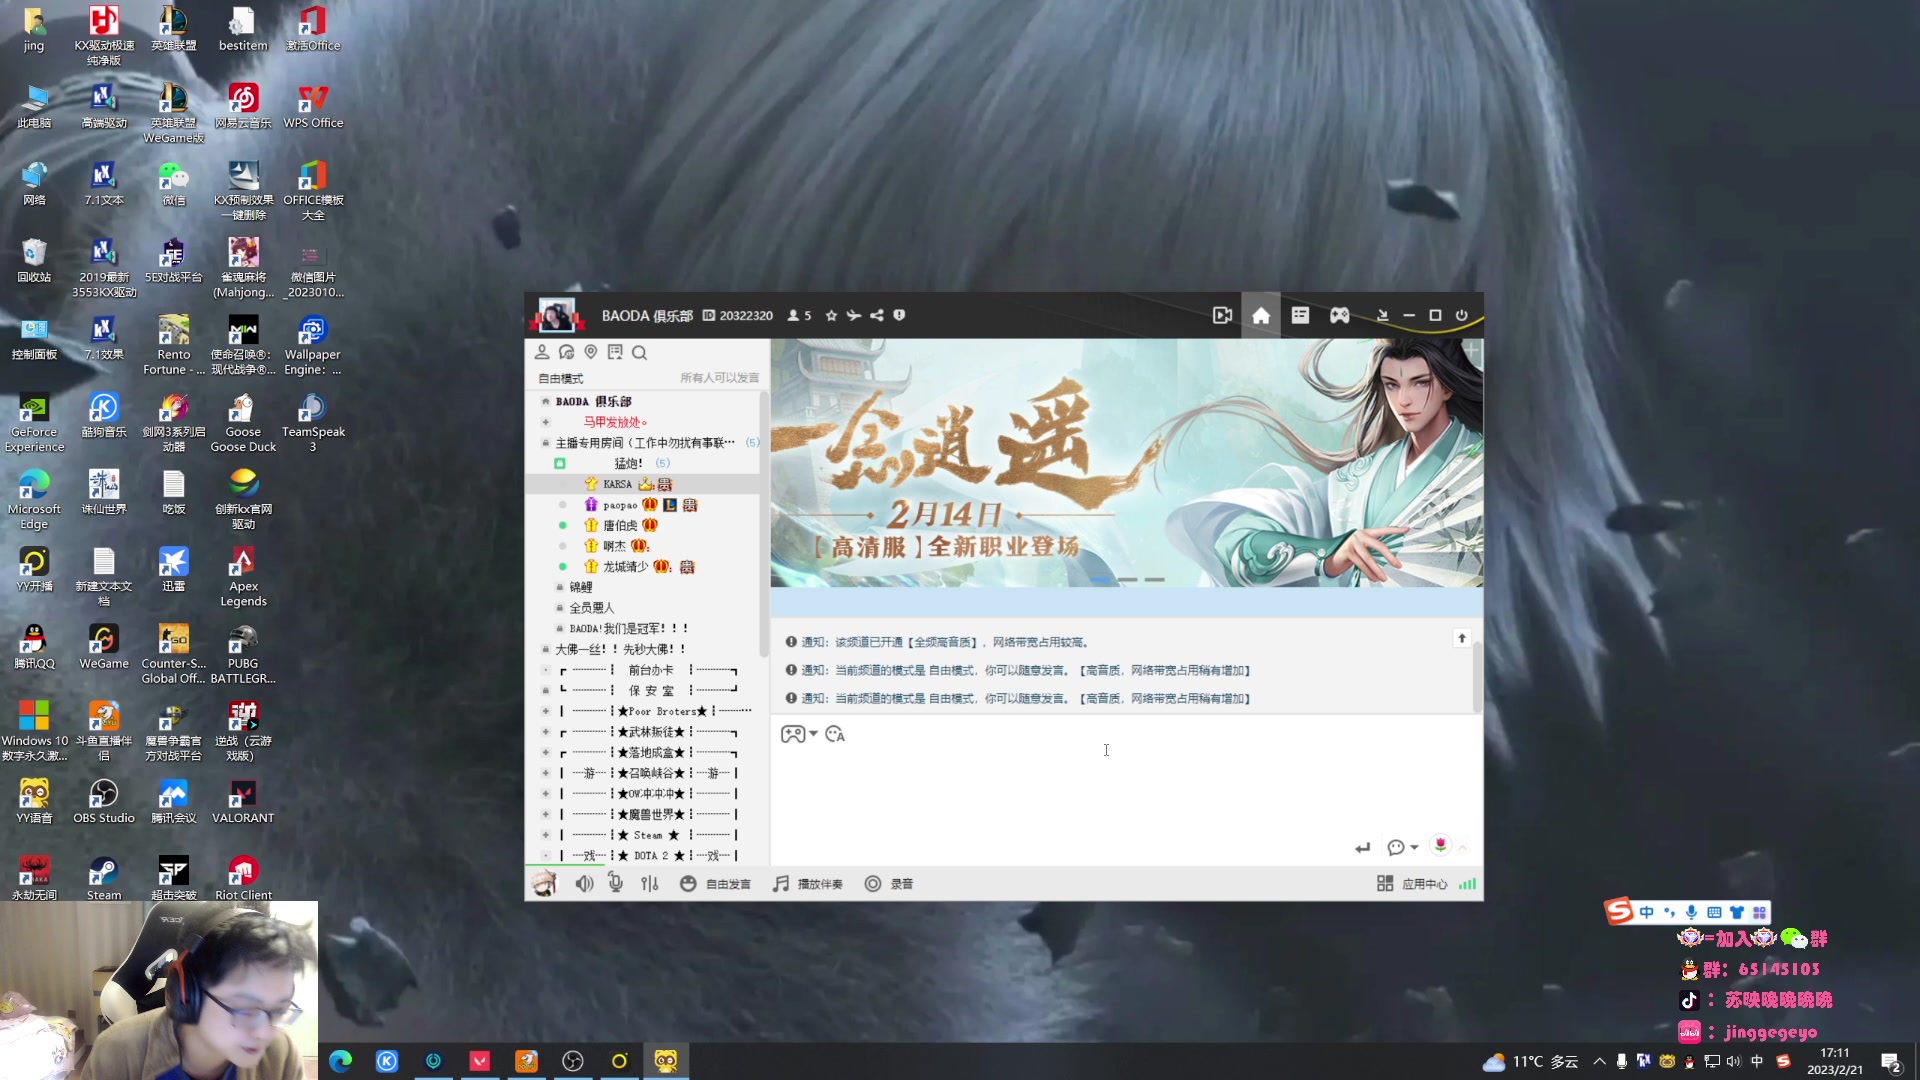Select the second banner slide indicator

[1128, 580]
